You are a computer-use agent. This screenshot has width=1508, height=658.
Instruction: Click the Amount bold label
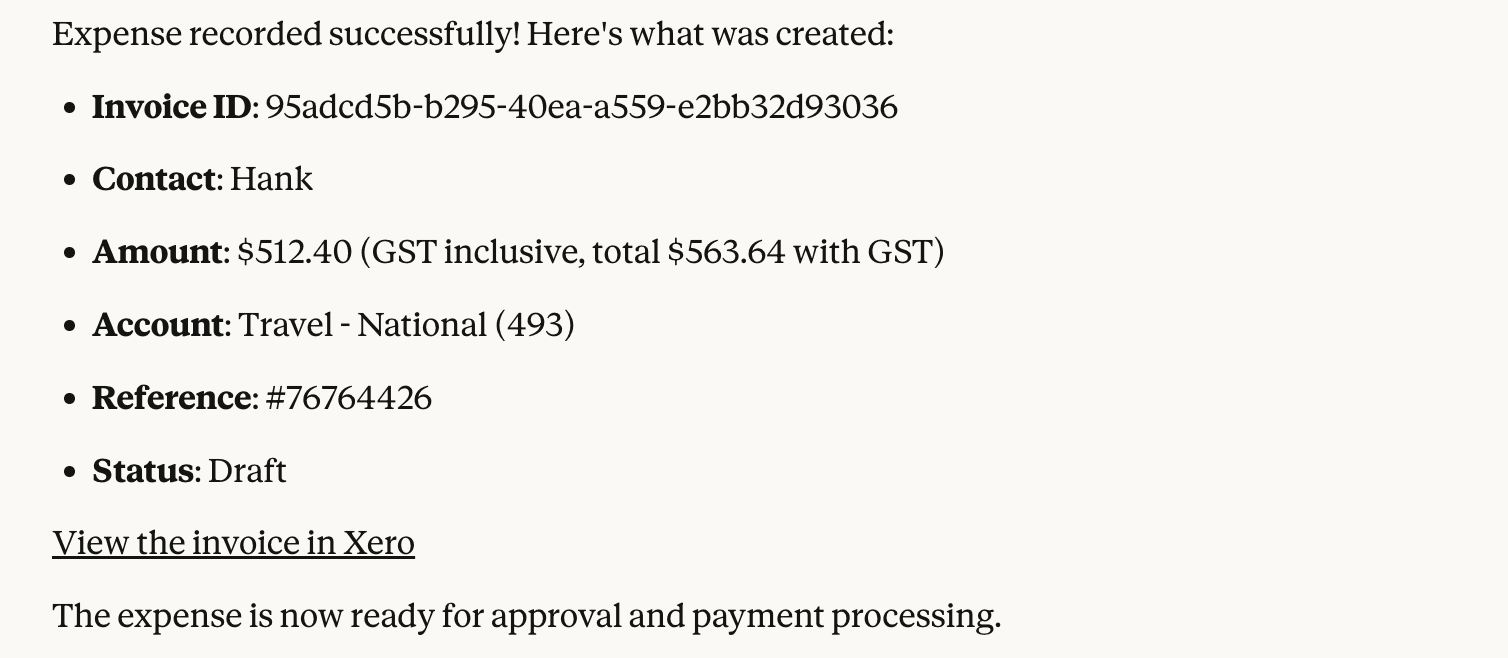point(157,252)
